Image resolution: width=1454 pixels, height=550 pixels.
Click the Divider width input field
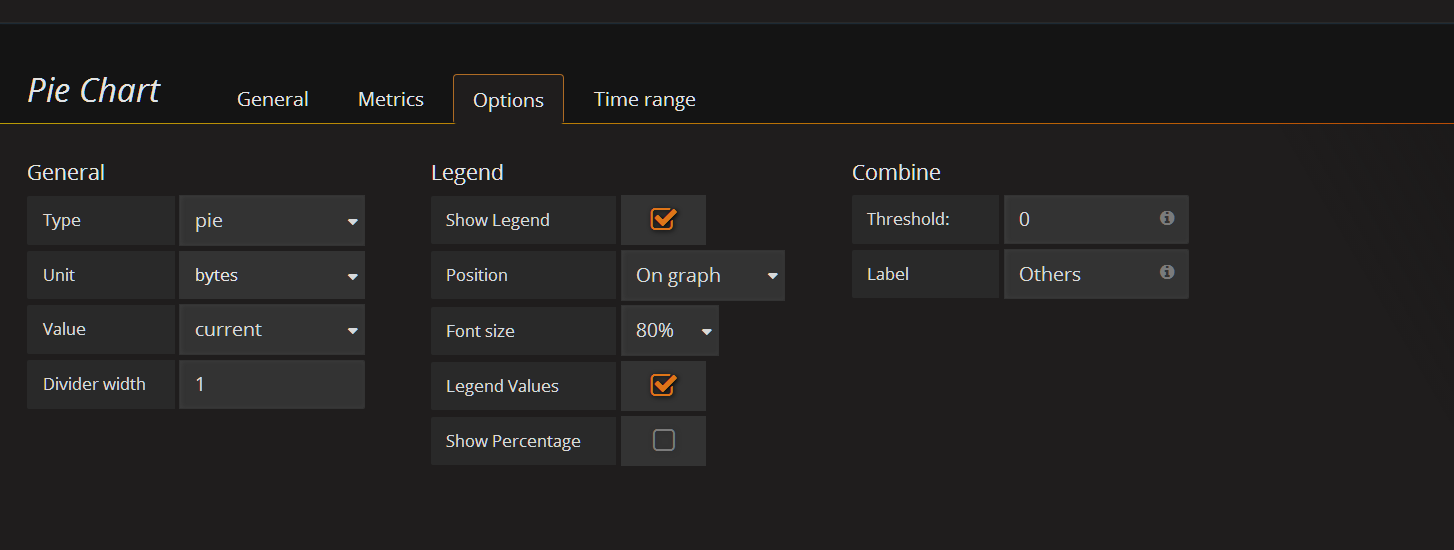(271, 384)
